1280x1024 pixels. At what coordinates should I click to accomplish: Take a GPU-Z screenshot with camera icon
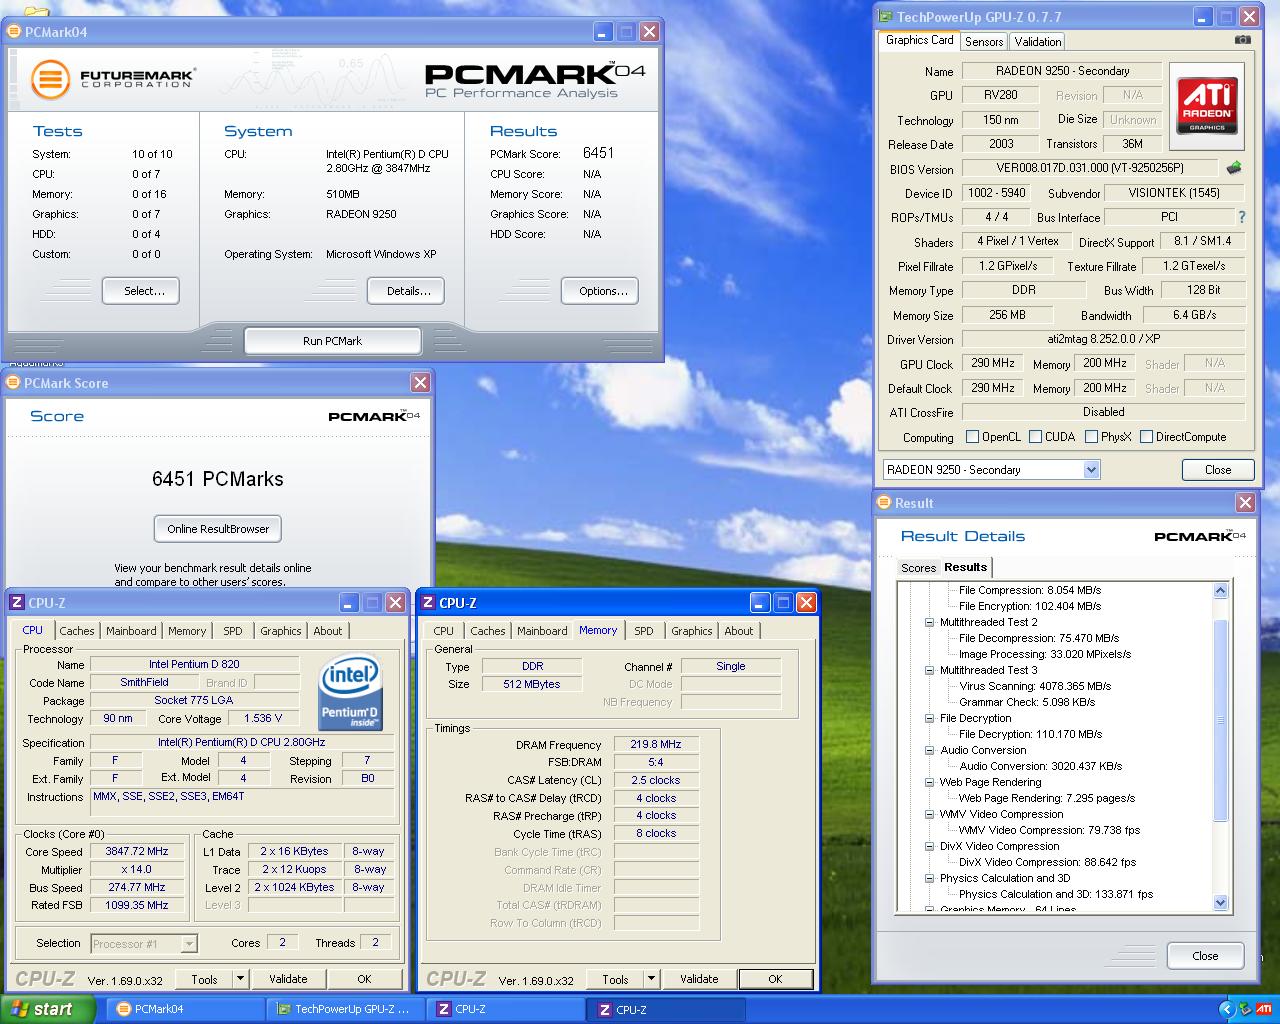pos(1242,40)
